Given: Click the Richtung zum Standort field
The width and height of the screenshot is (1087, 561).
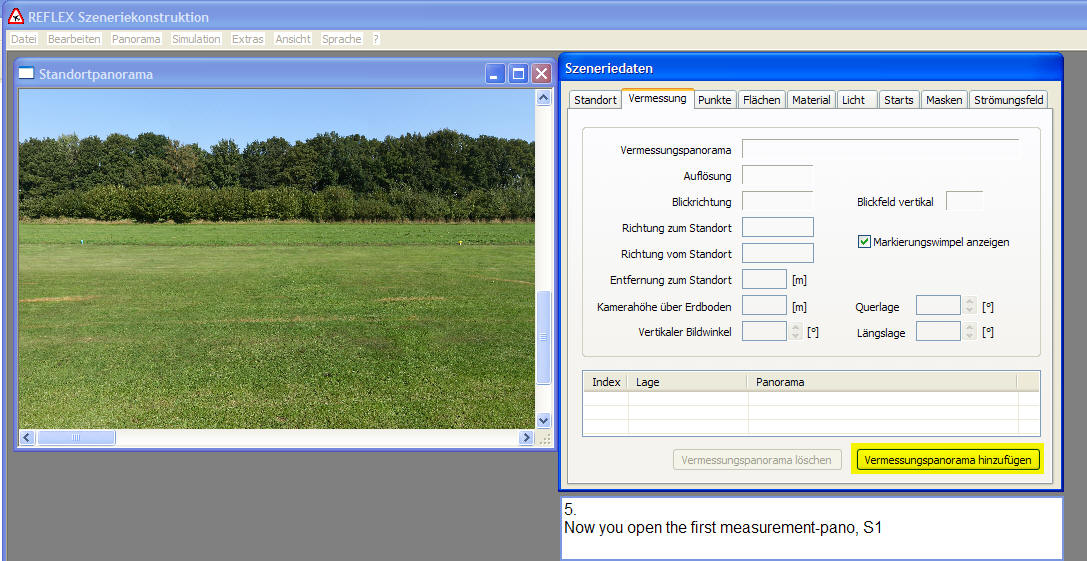Looking at the screenshot, I should pos(777,227).
